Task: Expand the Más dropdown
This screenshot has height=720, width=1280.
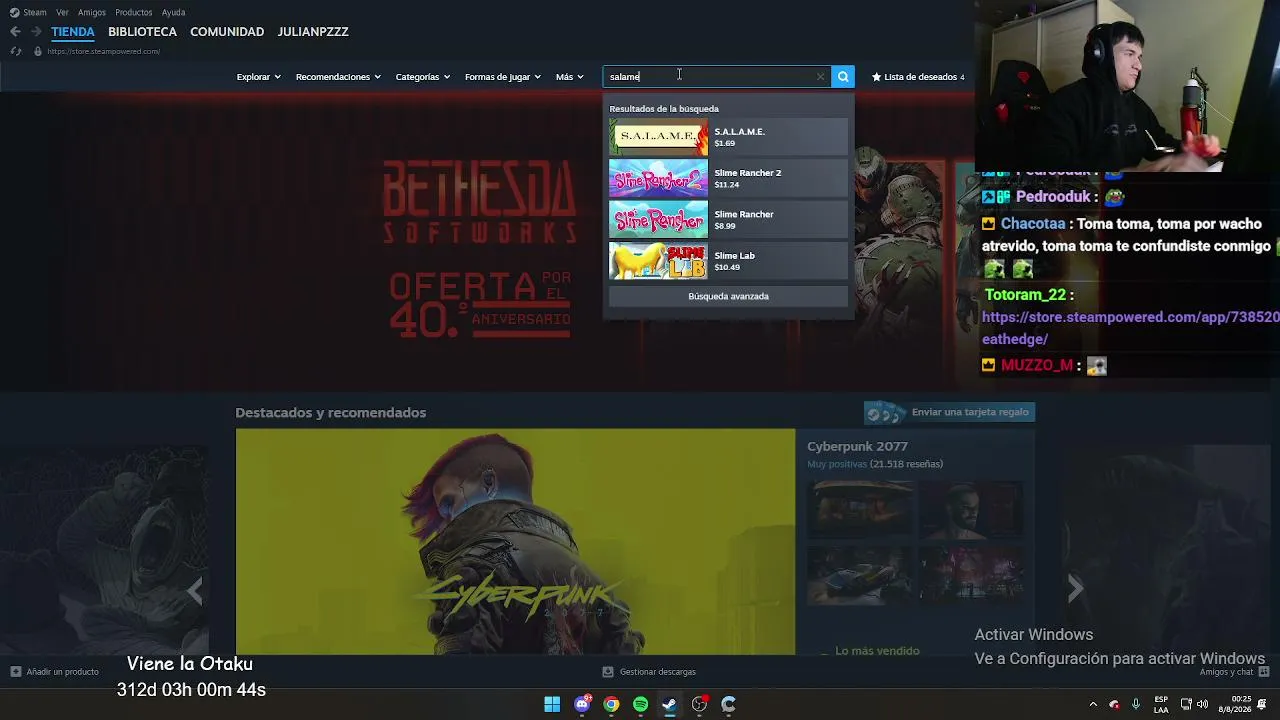Action: (569, 77)
